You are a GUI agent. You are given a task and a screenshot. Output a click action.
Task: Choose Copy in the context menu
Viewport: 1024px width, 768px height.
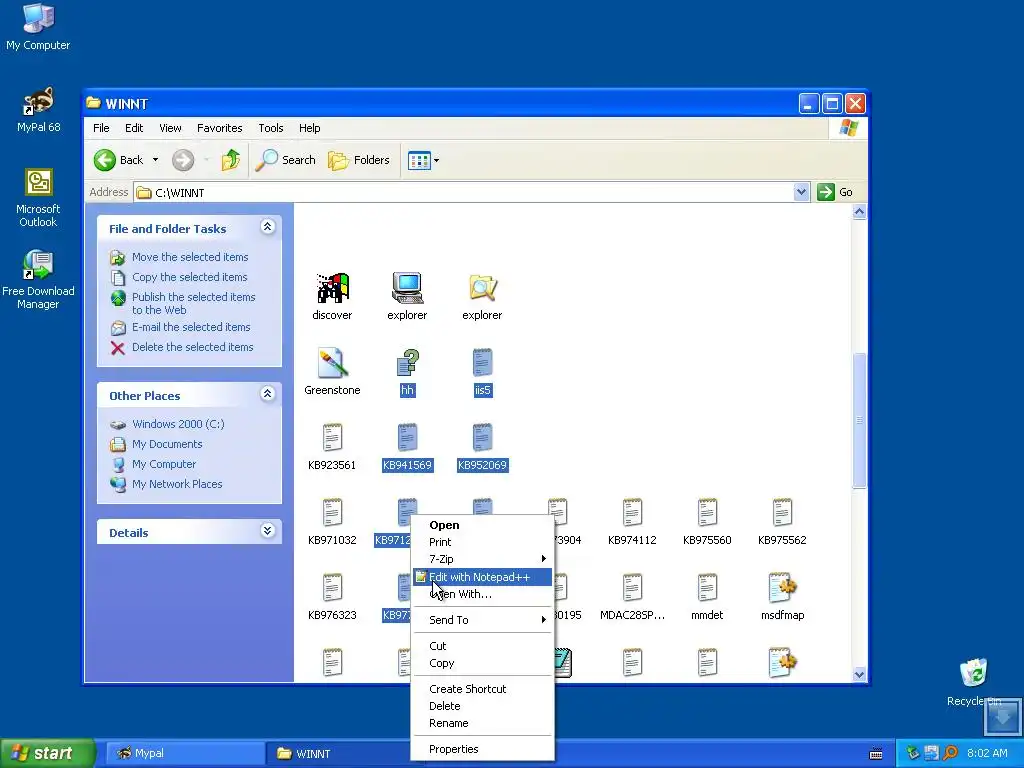(x=483, y=663)
